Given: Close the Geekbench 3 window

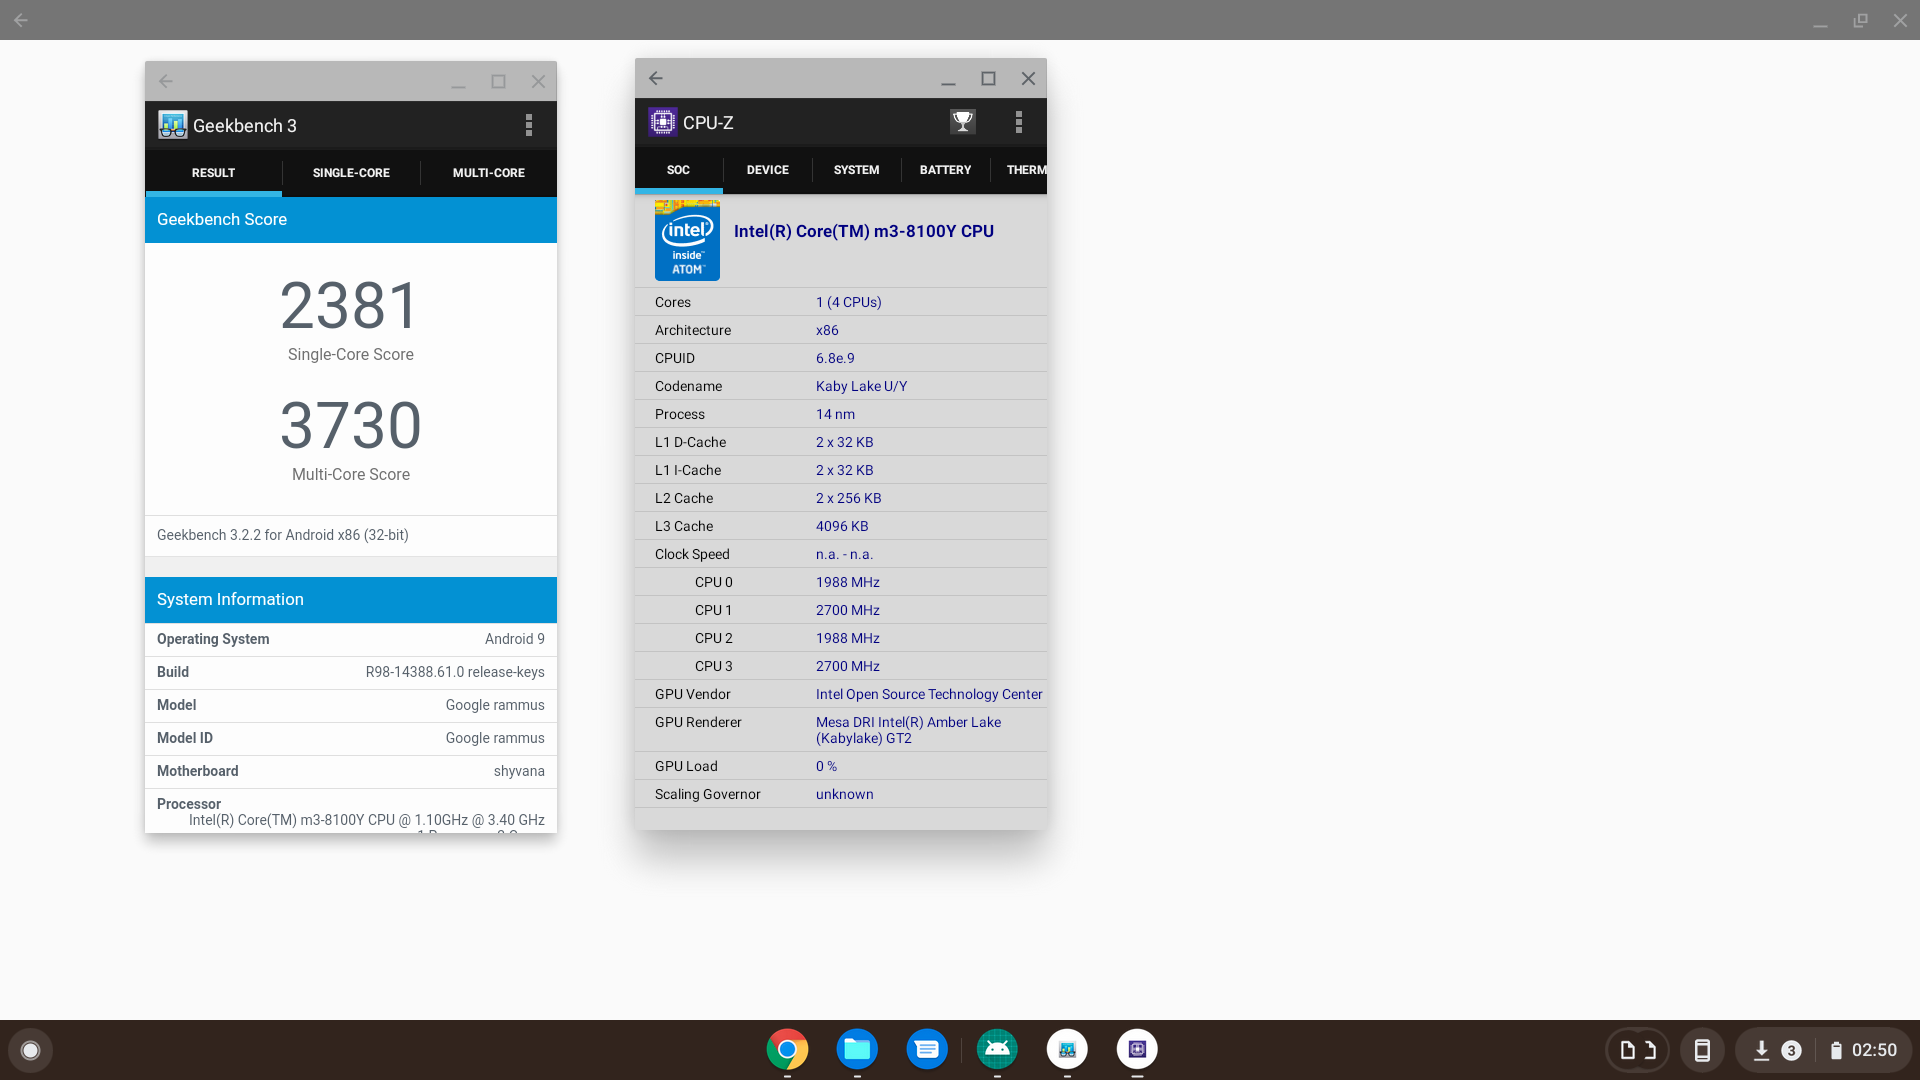Looking at the screenshot, I should tap(538, 81).
